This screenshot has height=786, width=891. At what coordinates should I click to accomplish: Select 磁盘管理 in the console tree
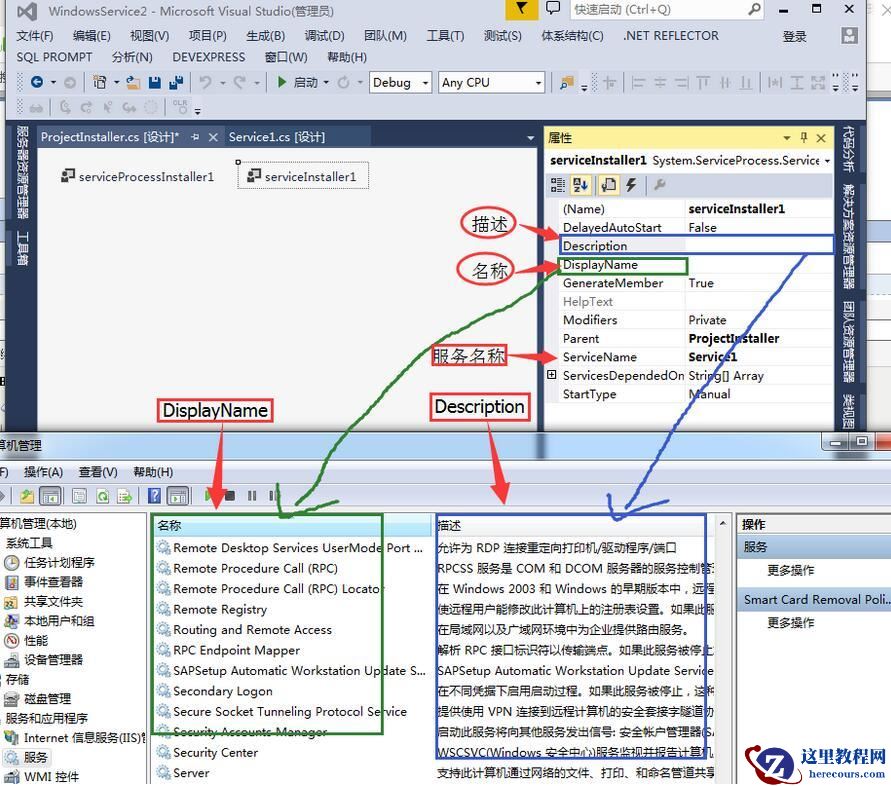38,699
